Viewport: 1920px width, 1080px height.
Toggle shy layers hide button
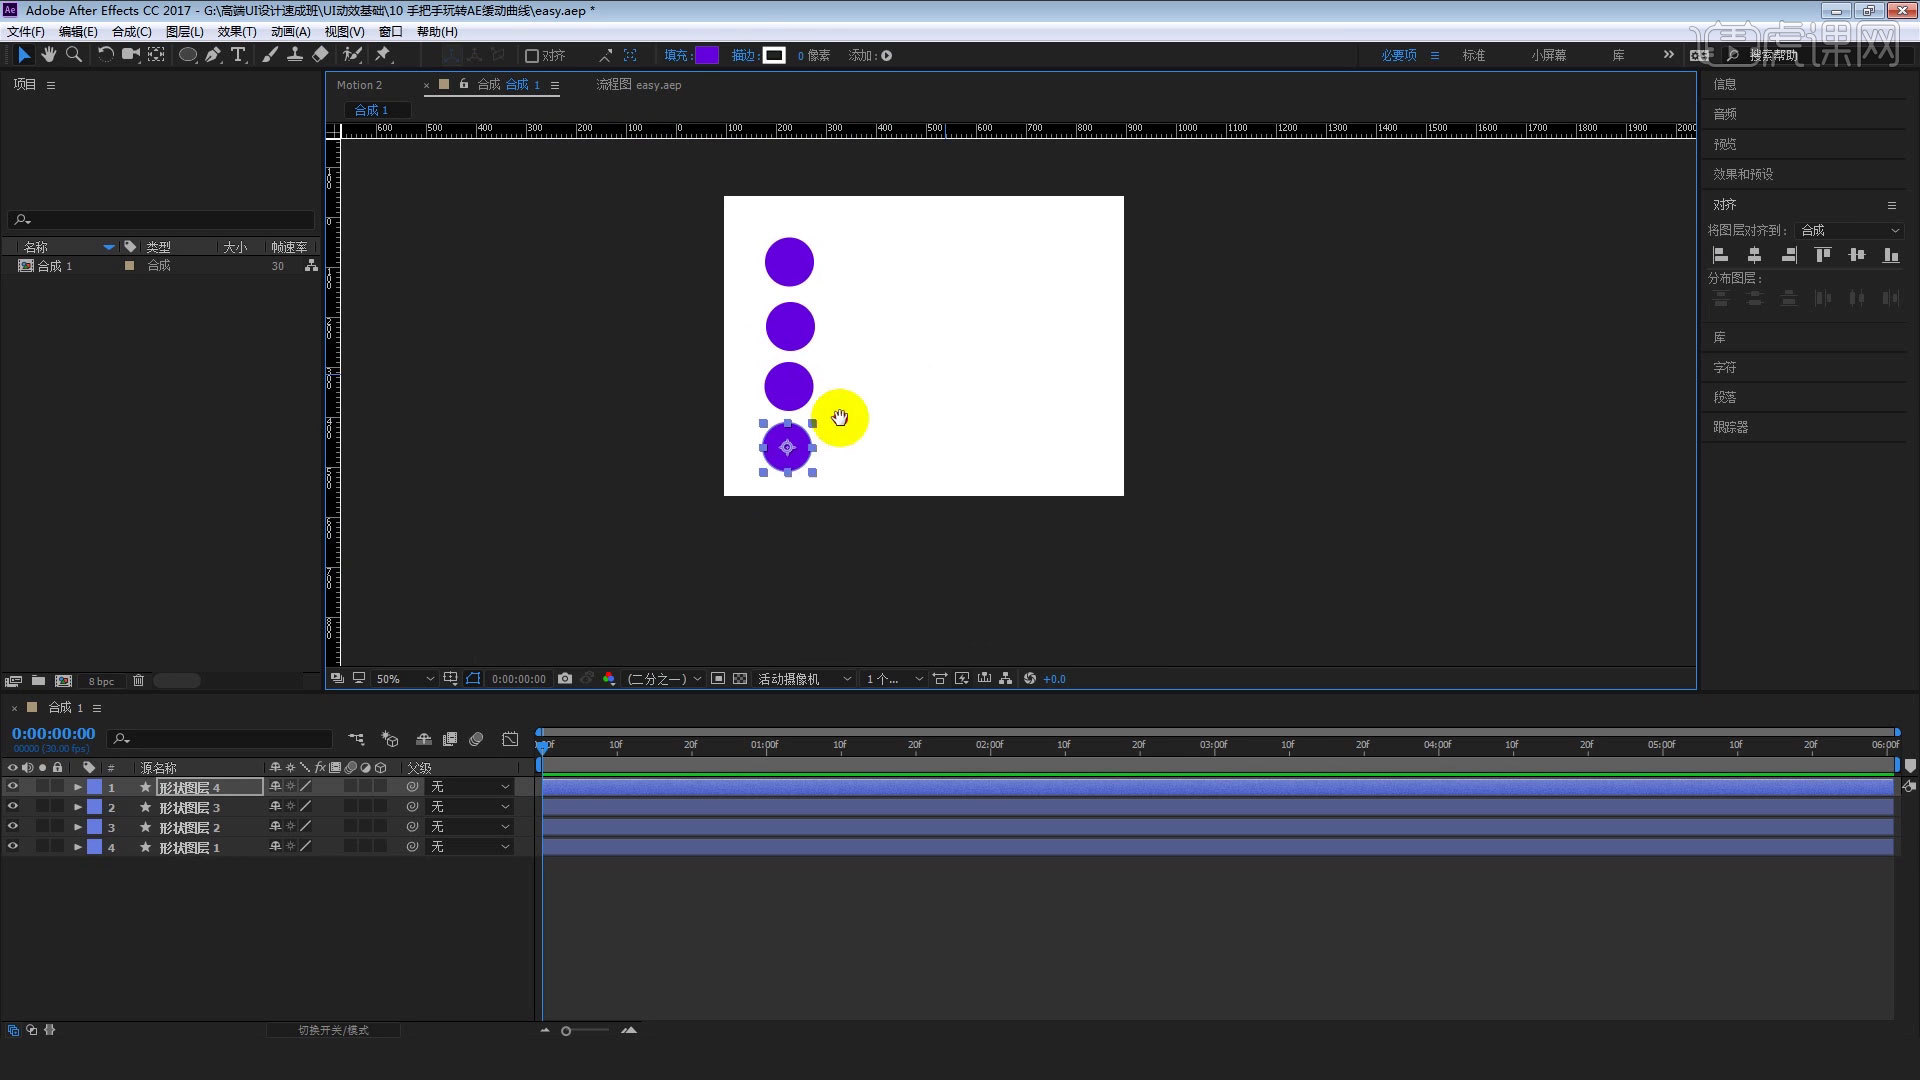coord(424,739)
